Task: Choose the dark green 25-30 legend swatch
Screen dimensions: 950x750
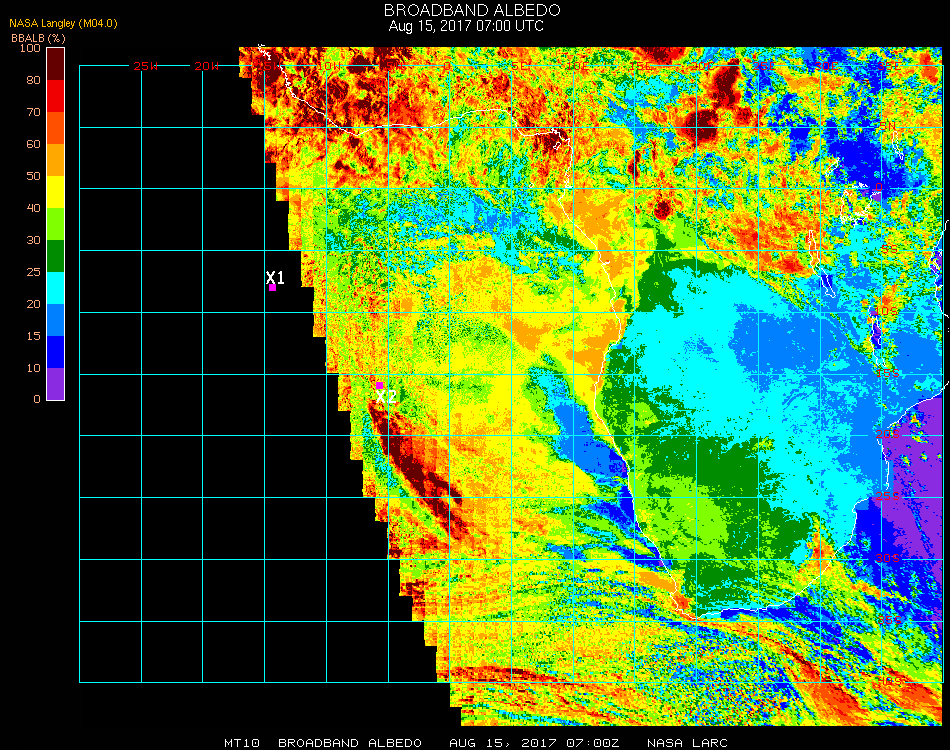Action: tap(56, 256)
